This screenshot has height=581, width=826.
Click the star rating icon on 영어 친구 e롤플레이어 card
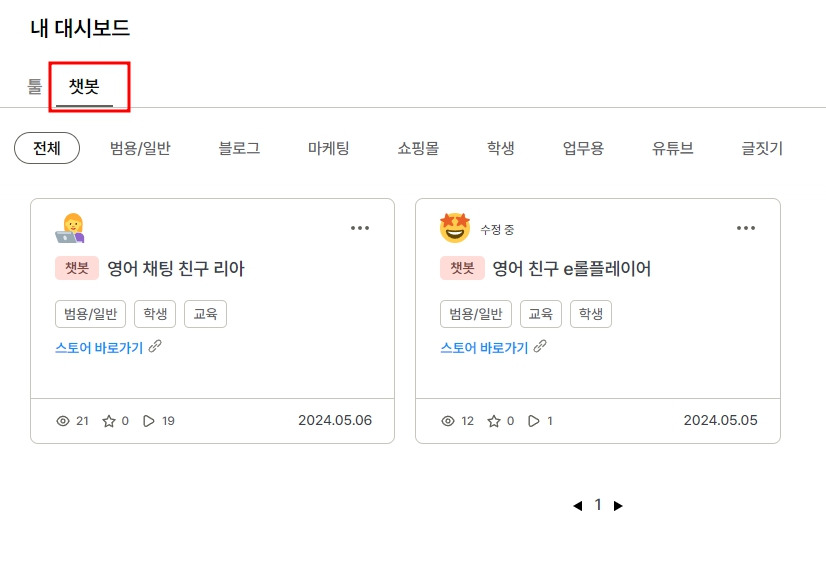pyautogui.click(x=496, y=421)
